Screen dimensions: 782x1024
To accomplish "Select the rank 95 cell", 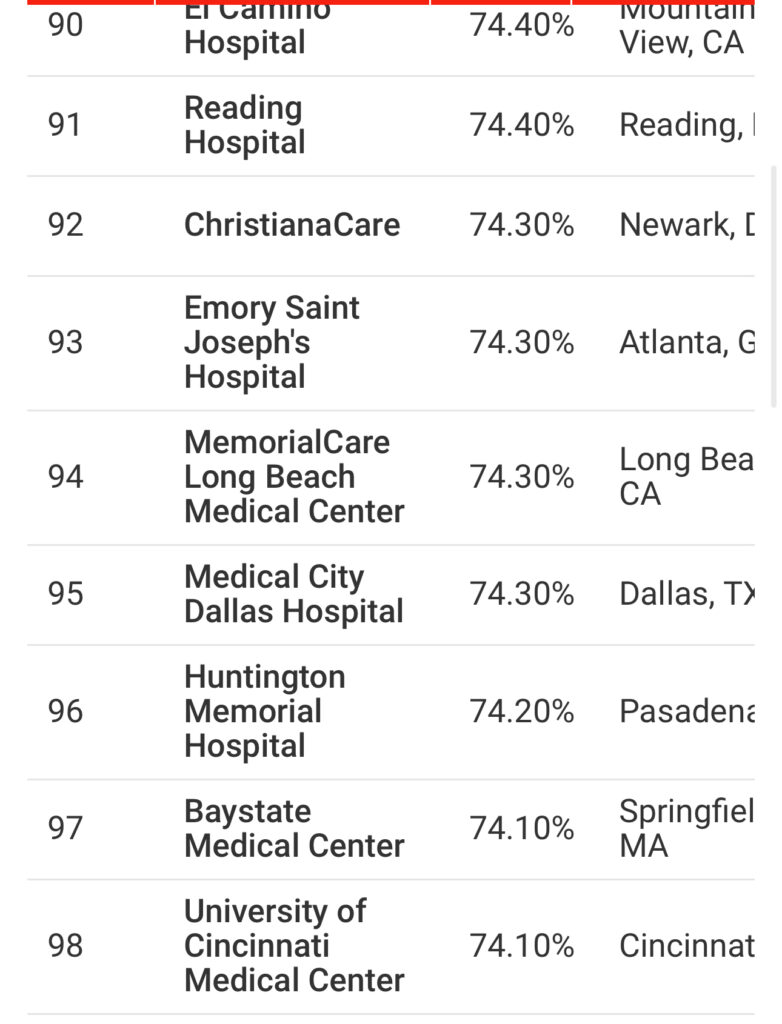I will tap(66, 594).
